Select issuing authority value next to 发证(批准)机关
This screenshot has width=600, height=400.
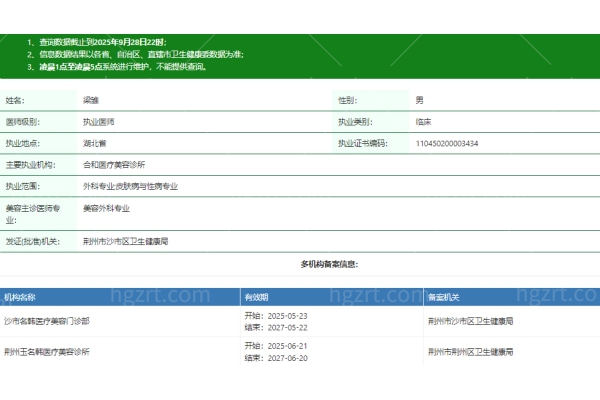126,242
